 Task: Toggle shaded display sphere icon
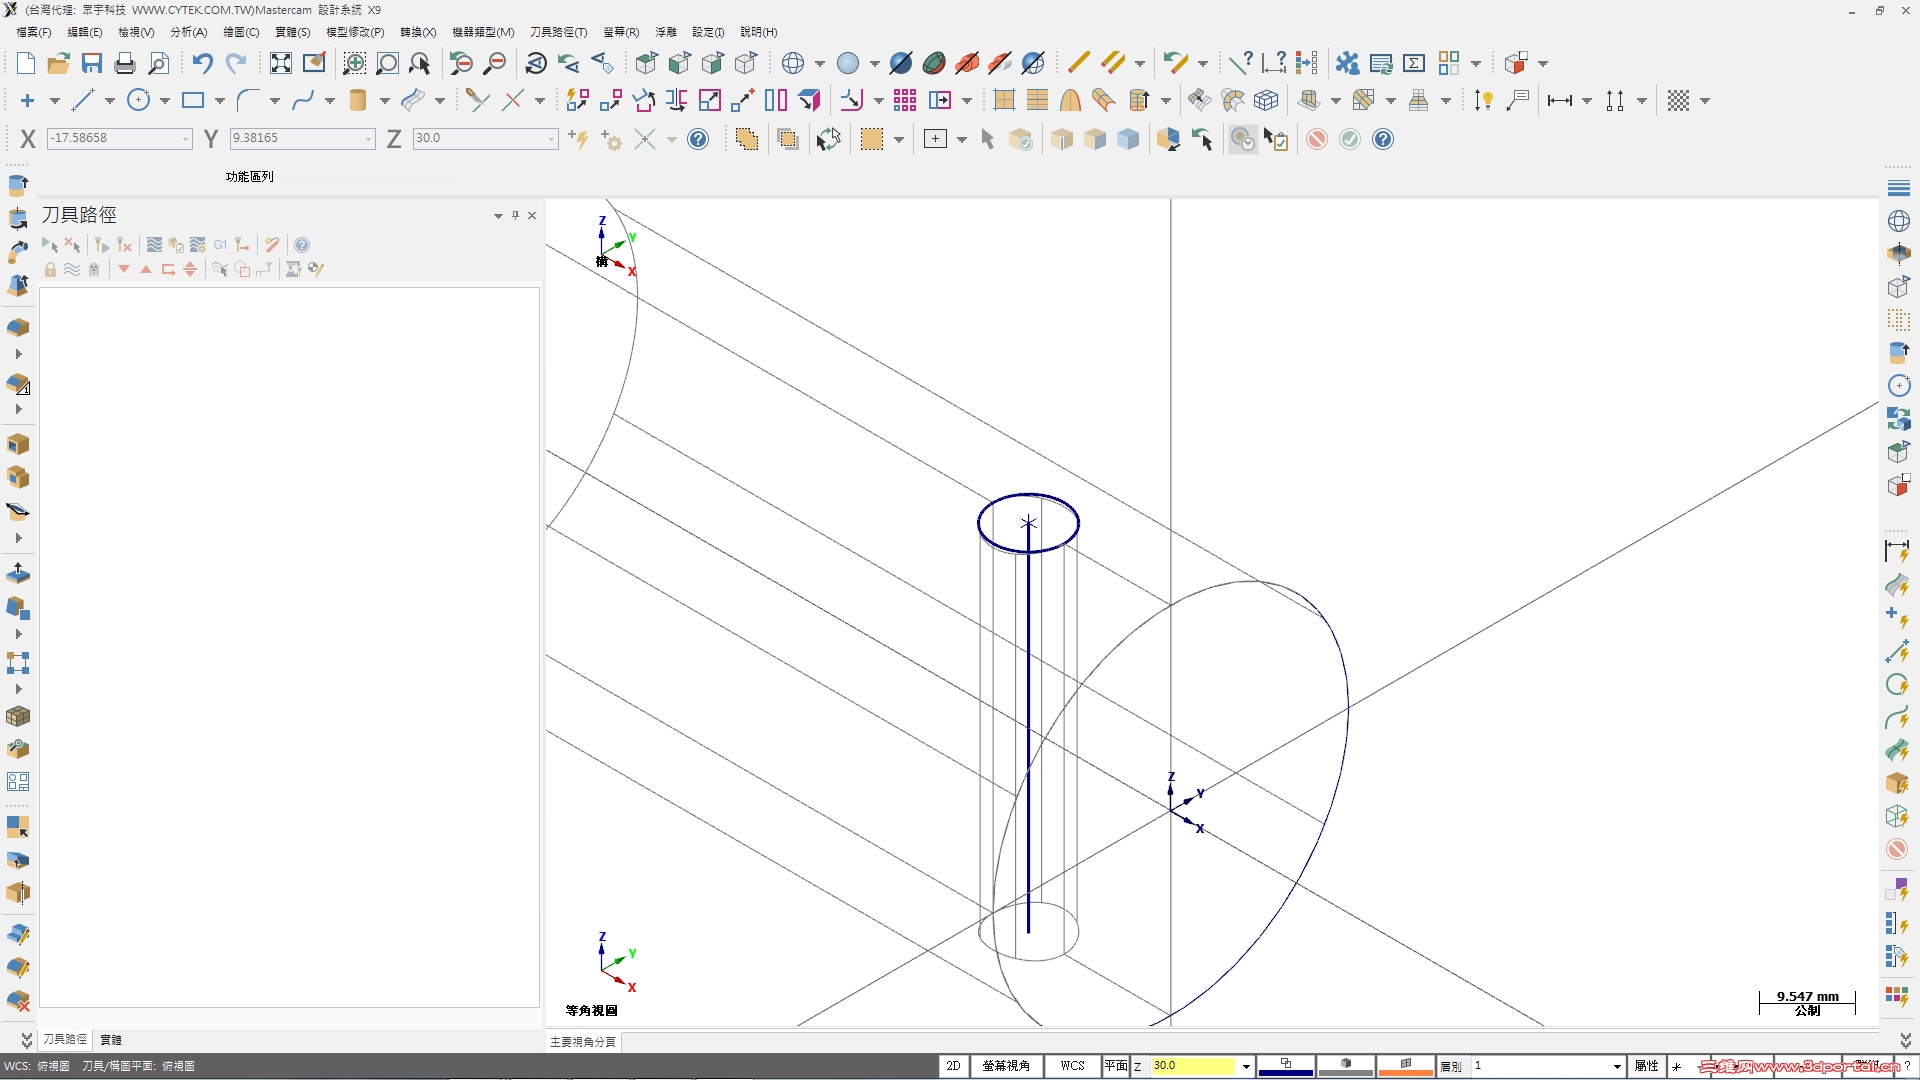point(848,63)
